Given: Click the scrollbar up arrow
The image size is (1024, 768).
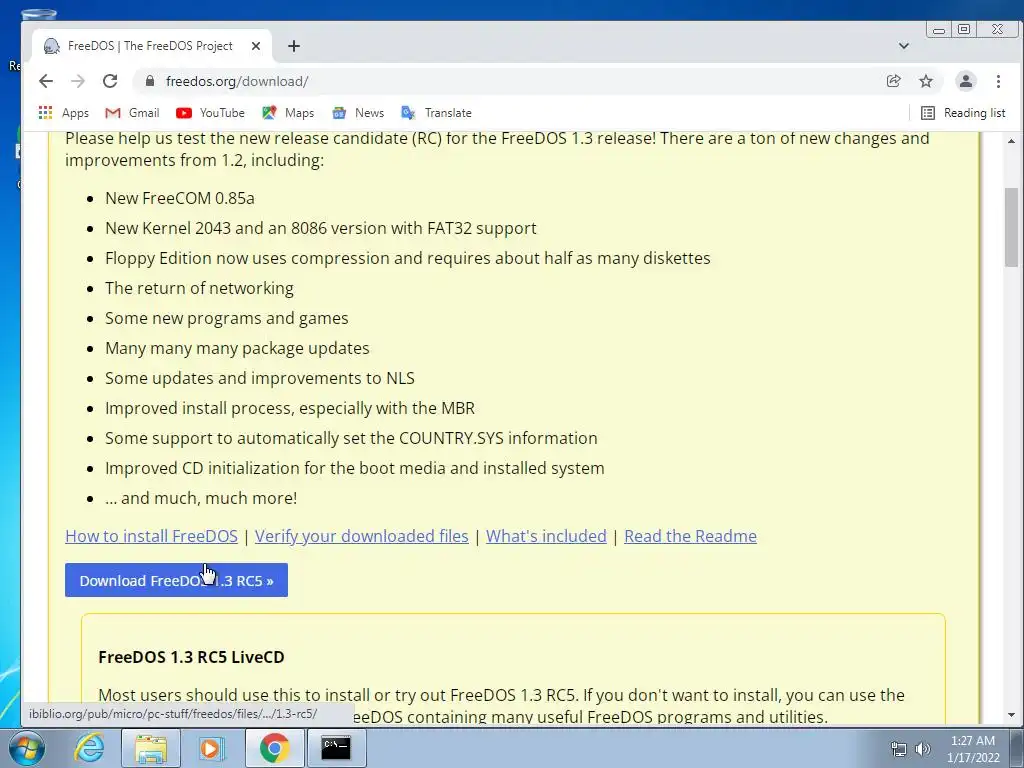Looking at the screenshot, I should tap(1011, 140).
